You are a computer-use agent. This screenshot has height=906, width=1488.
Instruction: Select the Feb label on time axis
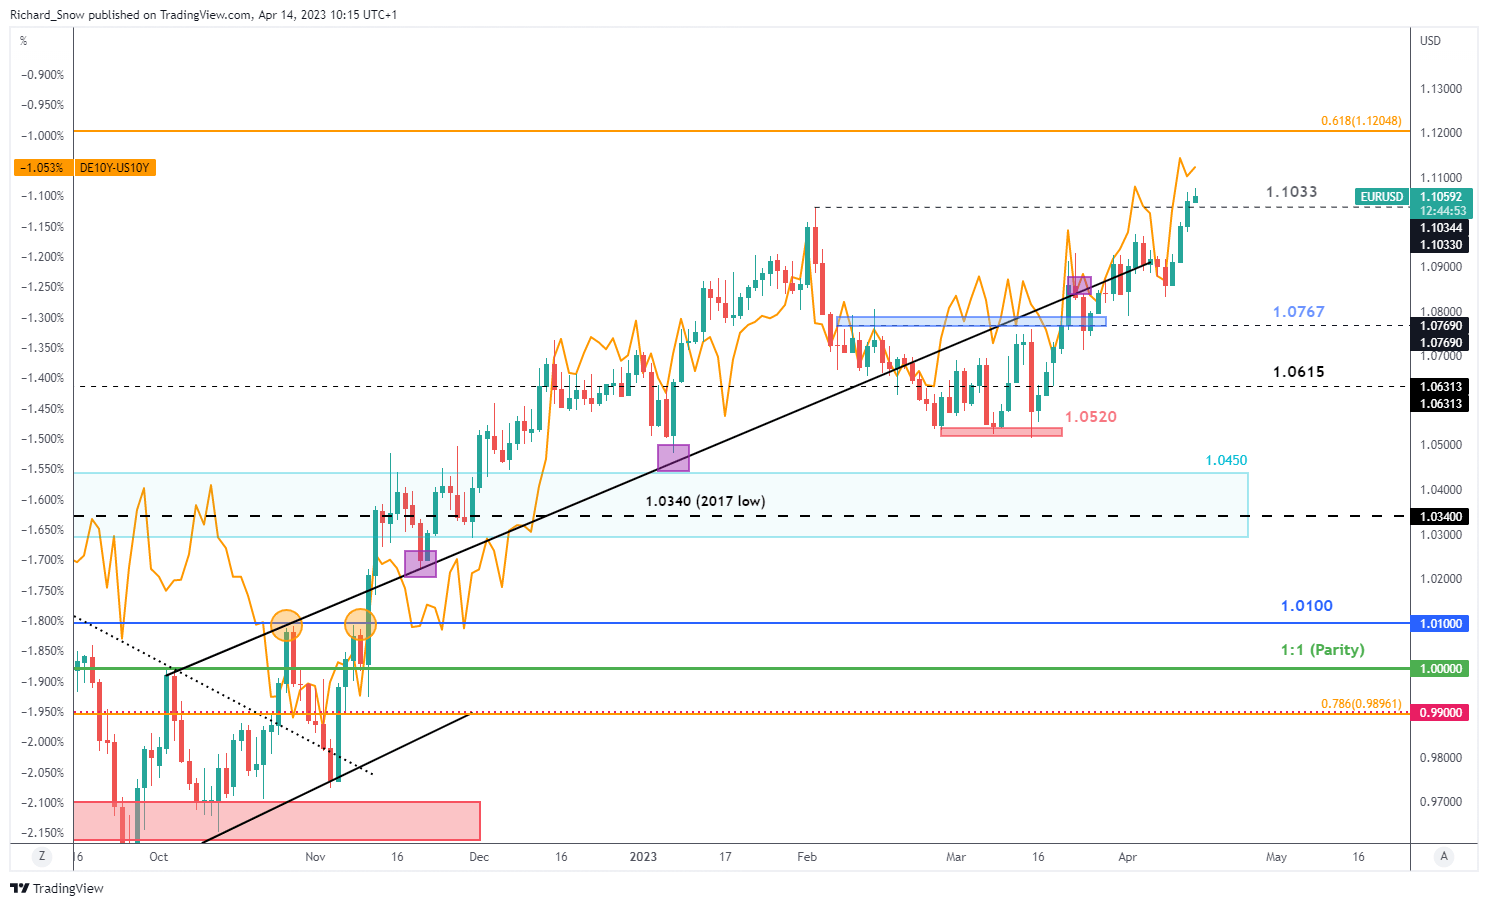(x=807, y=857)
